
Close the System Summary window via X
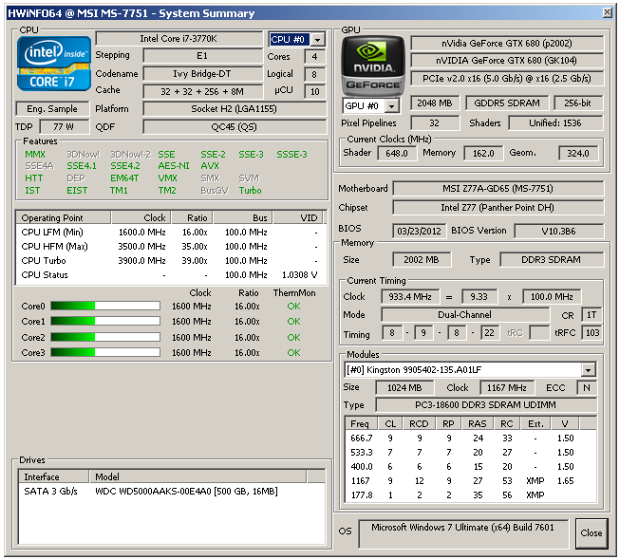coord(607,13)
